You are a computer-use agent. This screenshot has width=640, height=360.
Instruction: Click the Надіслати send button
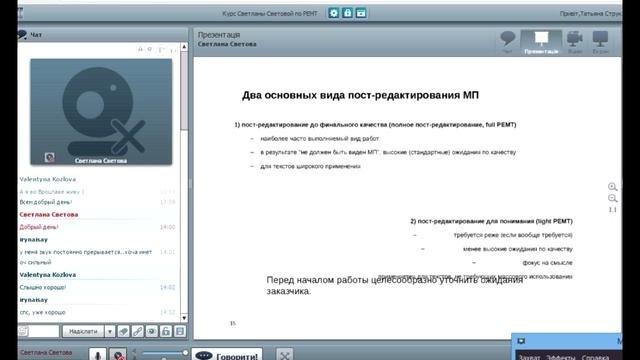click(83, 331)
